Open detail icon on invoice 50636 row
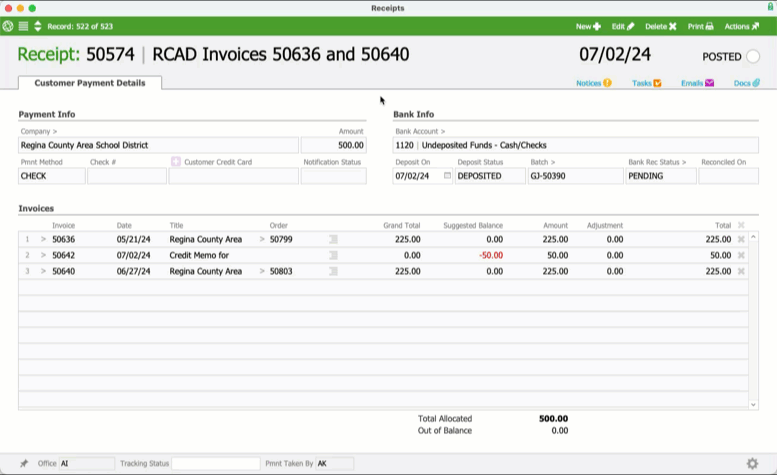Viewport: 777px width, 475px height. [333, 239]
